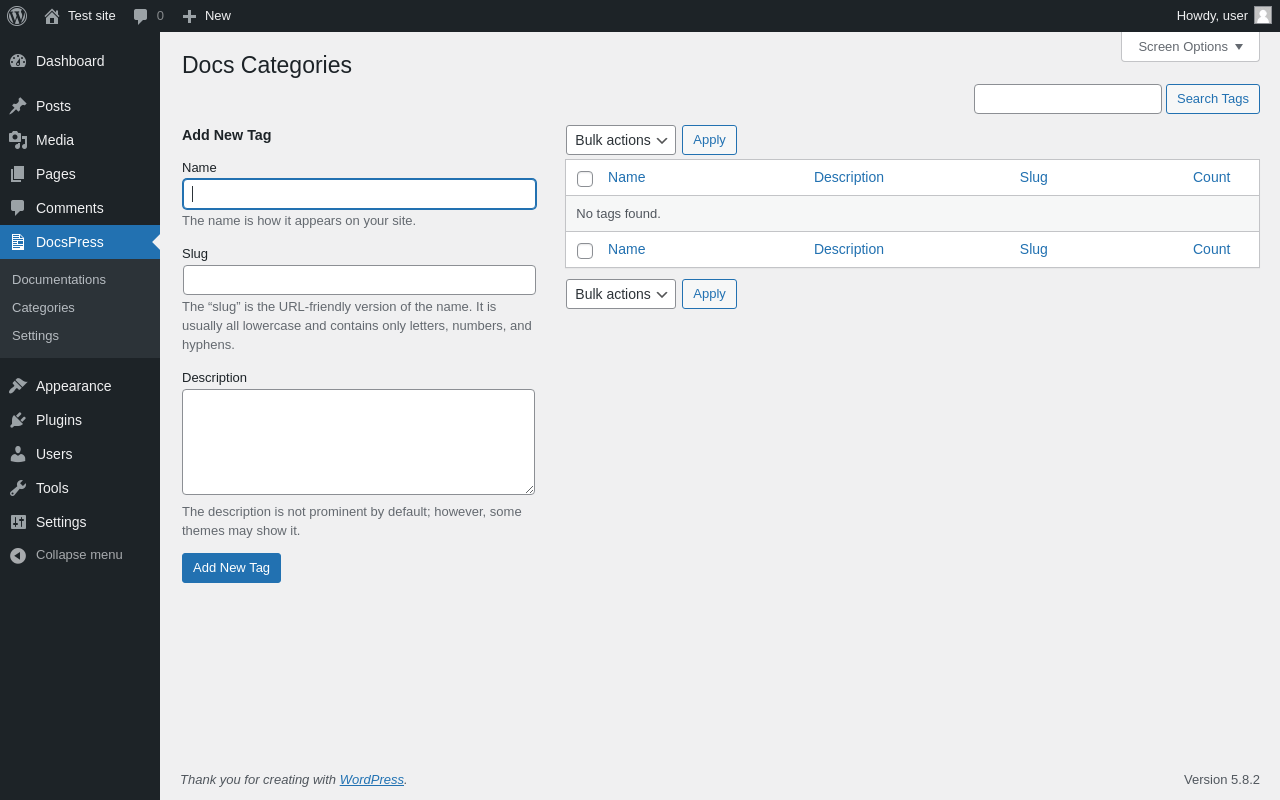Open the DocsPress Settings submenu item
Image resolution: width=1280 pixels, height=800 pixels.
pos(35,336)
